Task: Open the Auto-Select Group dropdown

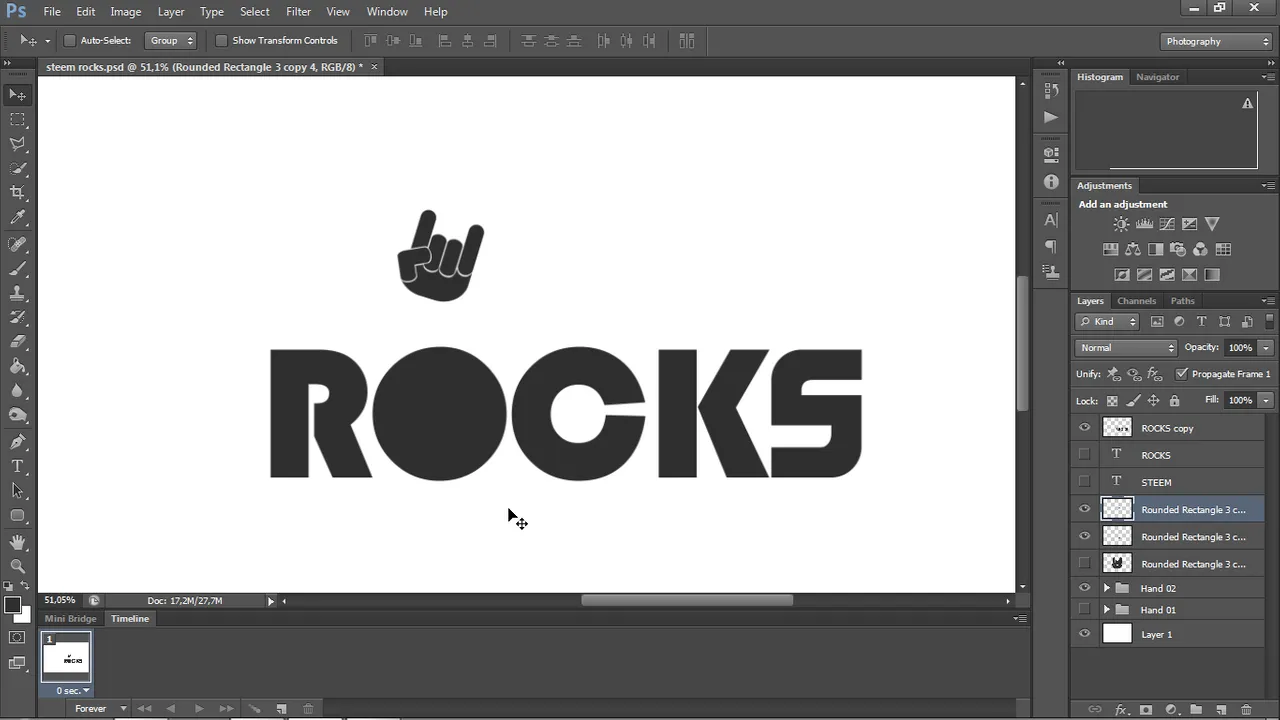Action: pos(170,41)
